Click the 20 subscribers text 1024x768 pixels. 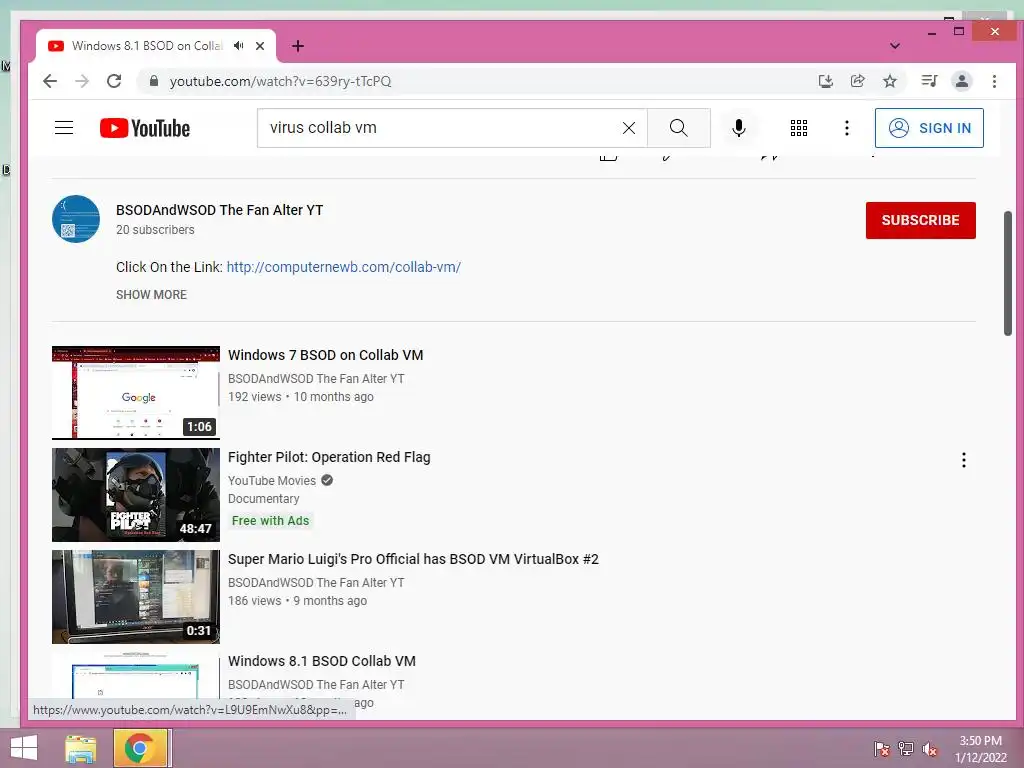click(155, 230)
